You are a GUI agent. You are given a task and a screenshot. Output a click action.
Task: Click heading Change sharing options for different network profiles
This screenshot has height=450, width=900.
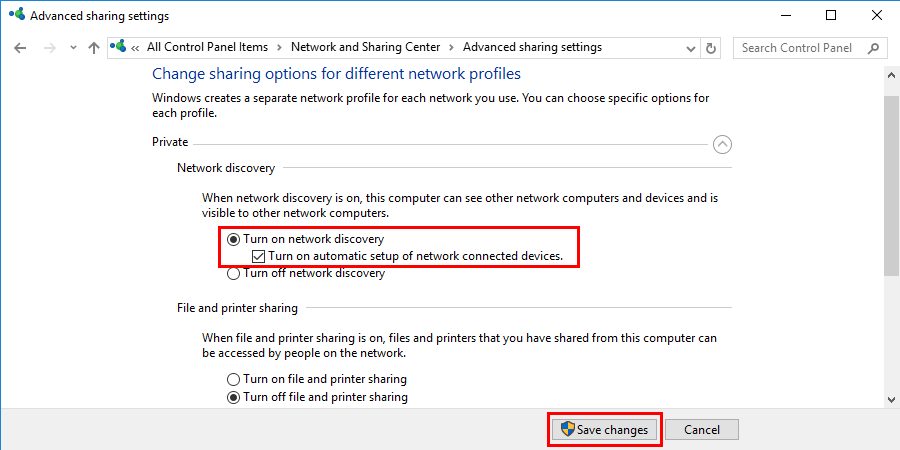336,74
